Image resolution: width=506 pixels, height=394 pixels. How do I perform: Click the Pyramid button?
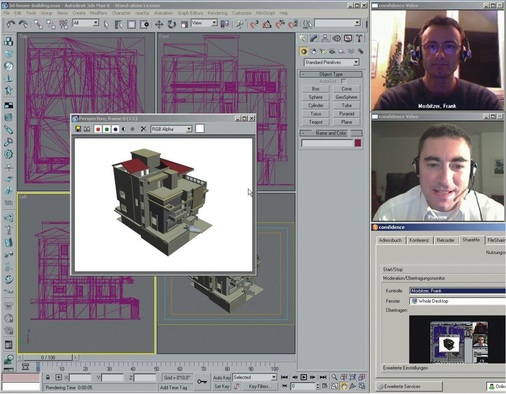346,114
